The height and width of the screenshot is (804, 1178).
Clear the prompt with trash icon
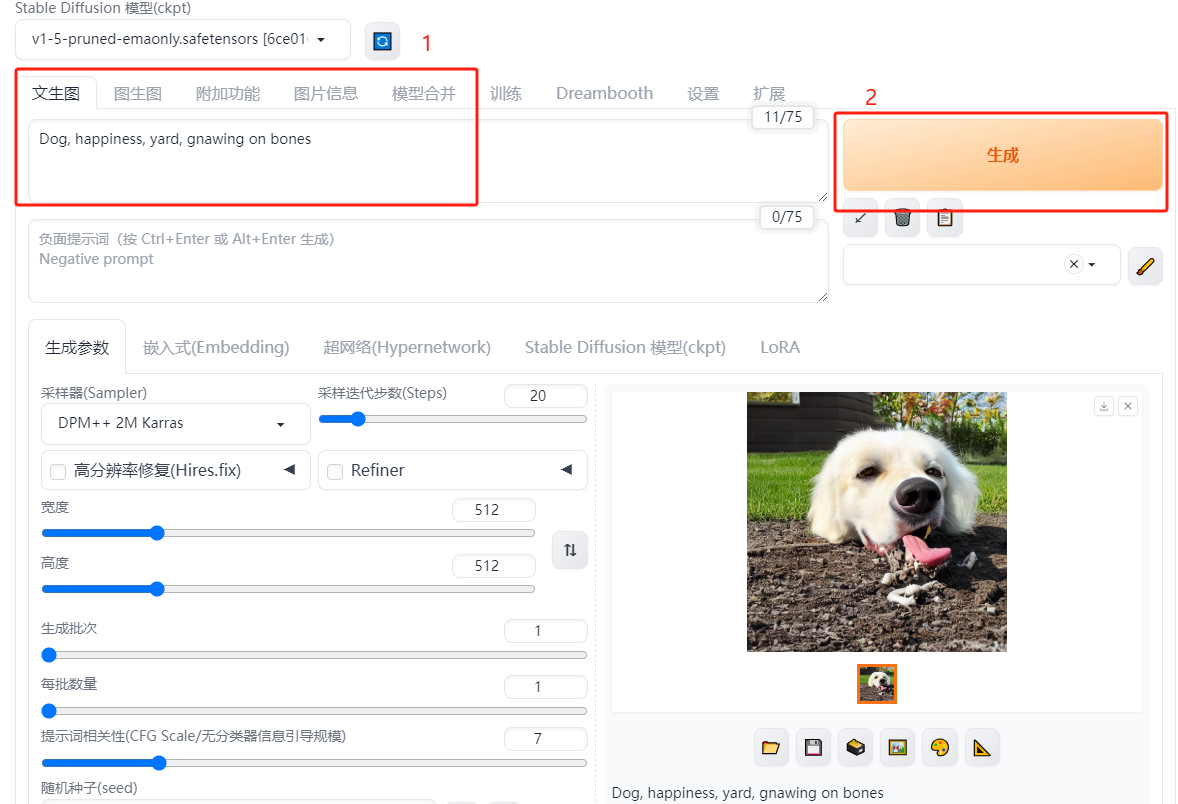coord(902,219)
